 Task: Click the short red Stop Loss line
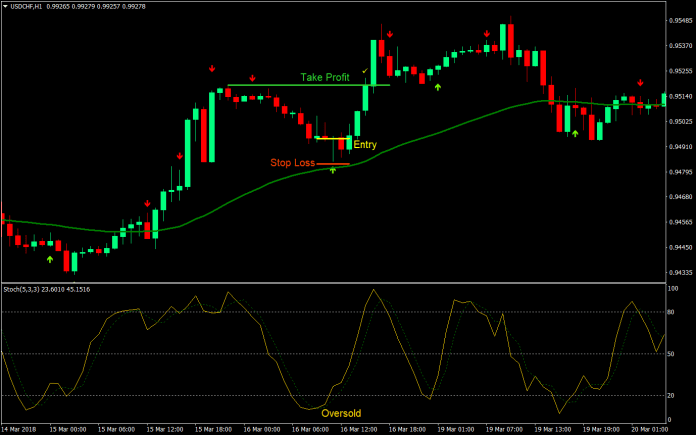333,162
